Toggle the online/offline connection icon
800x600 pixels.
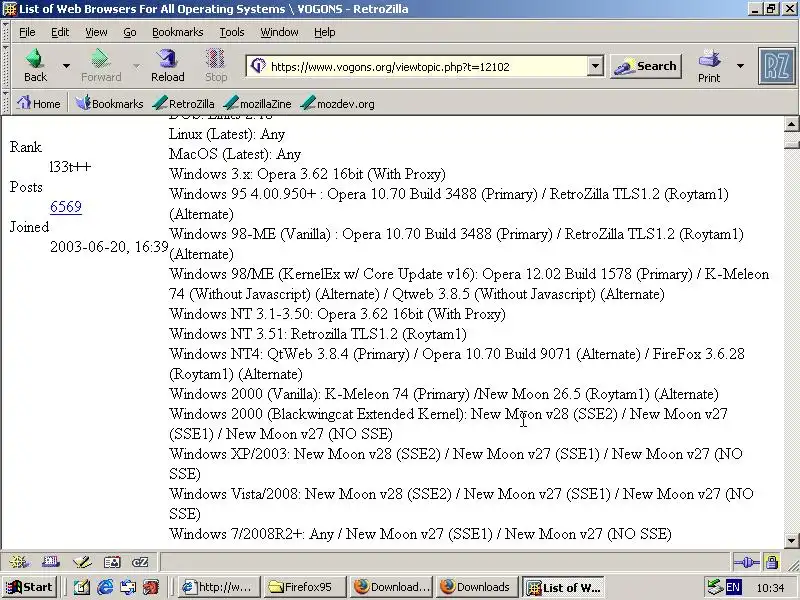point(746,562)
